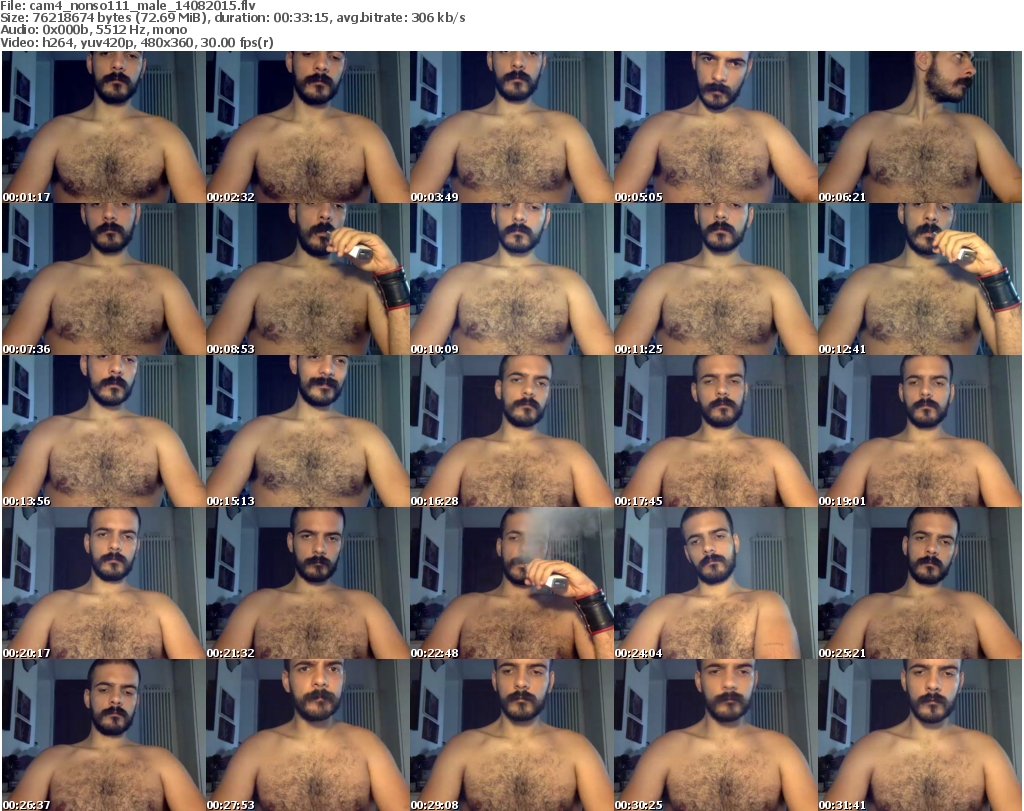Screen dimensions: 1024x811
Task: Open thumbnail frame stamped 00:08:53
Action: (308, 279)
